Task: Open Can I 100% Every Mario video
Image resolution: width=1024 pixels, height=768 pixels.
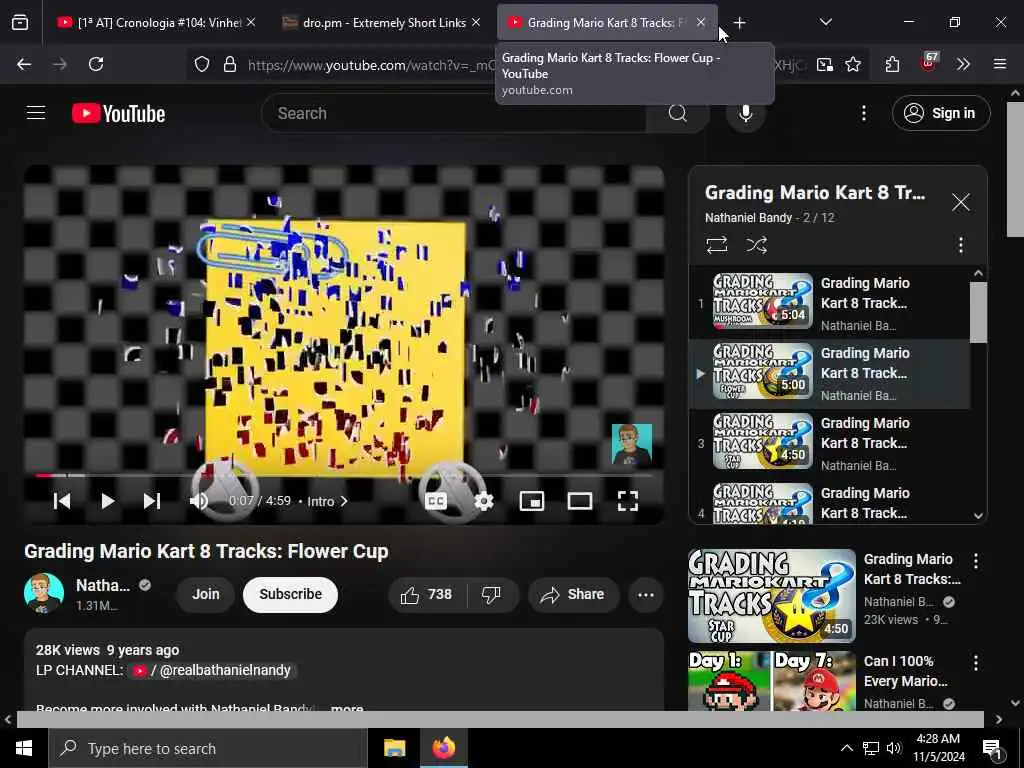Action: (x=772, y=681)
